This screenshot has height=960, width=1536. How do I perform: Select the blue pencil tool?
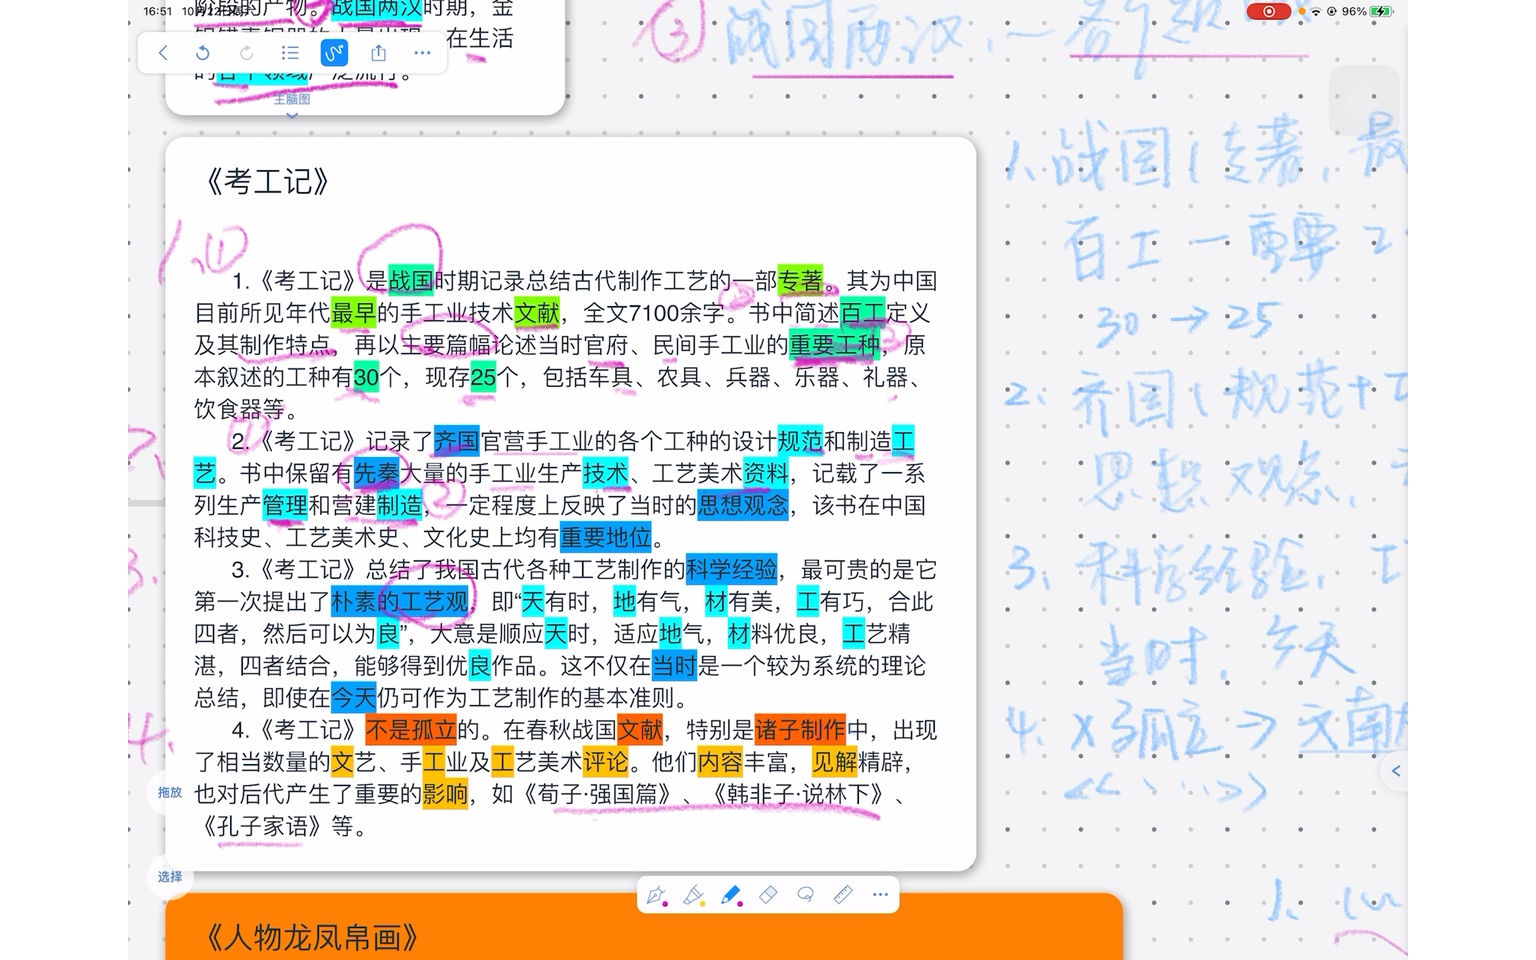pos(731,896)
